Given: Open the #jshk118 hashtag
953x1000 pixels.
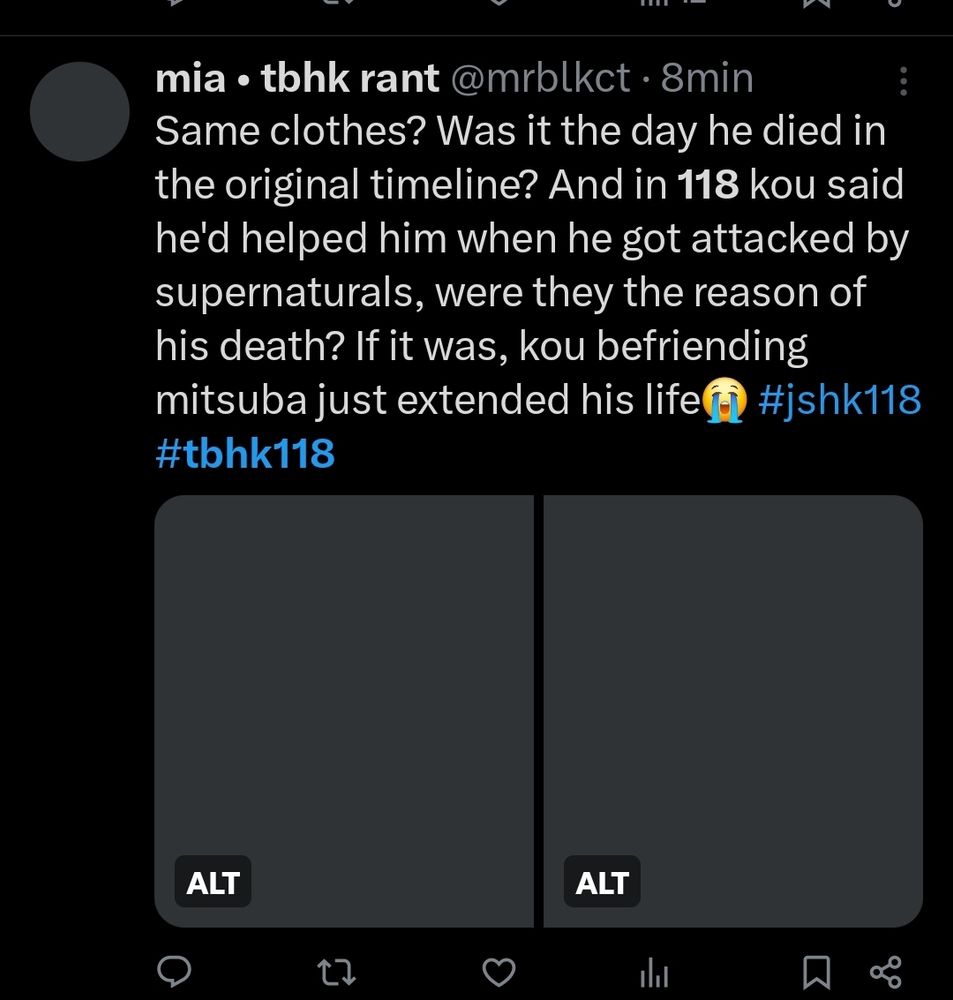Looking at the screenshot, I should click(x=839, y=400).
